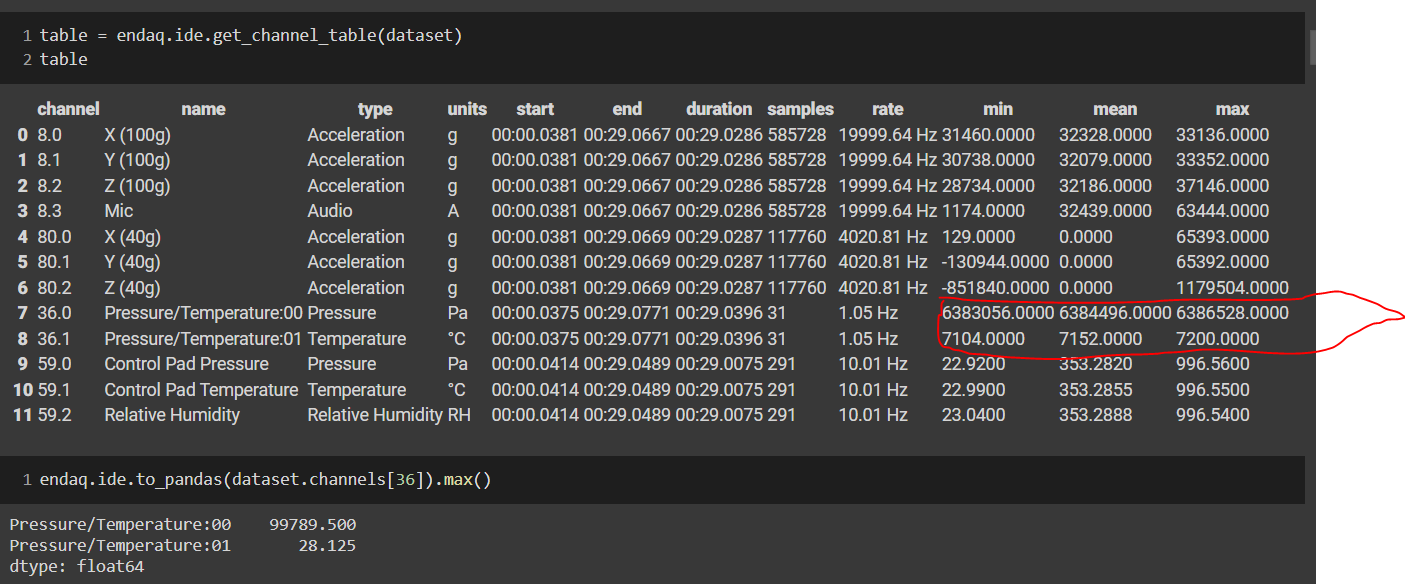The image size is (1405, 584).
Task: Click the 19999.64 Hz rate value for channel 8.0
Action: [886, 134]
